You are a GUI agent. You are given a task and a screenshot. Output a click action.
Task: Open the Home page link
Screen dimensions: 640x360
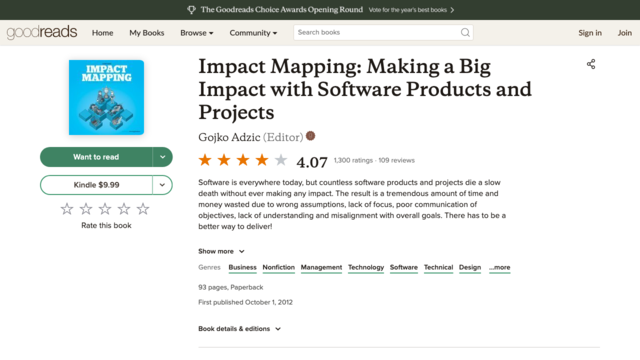coord(102,33)
